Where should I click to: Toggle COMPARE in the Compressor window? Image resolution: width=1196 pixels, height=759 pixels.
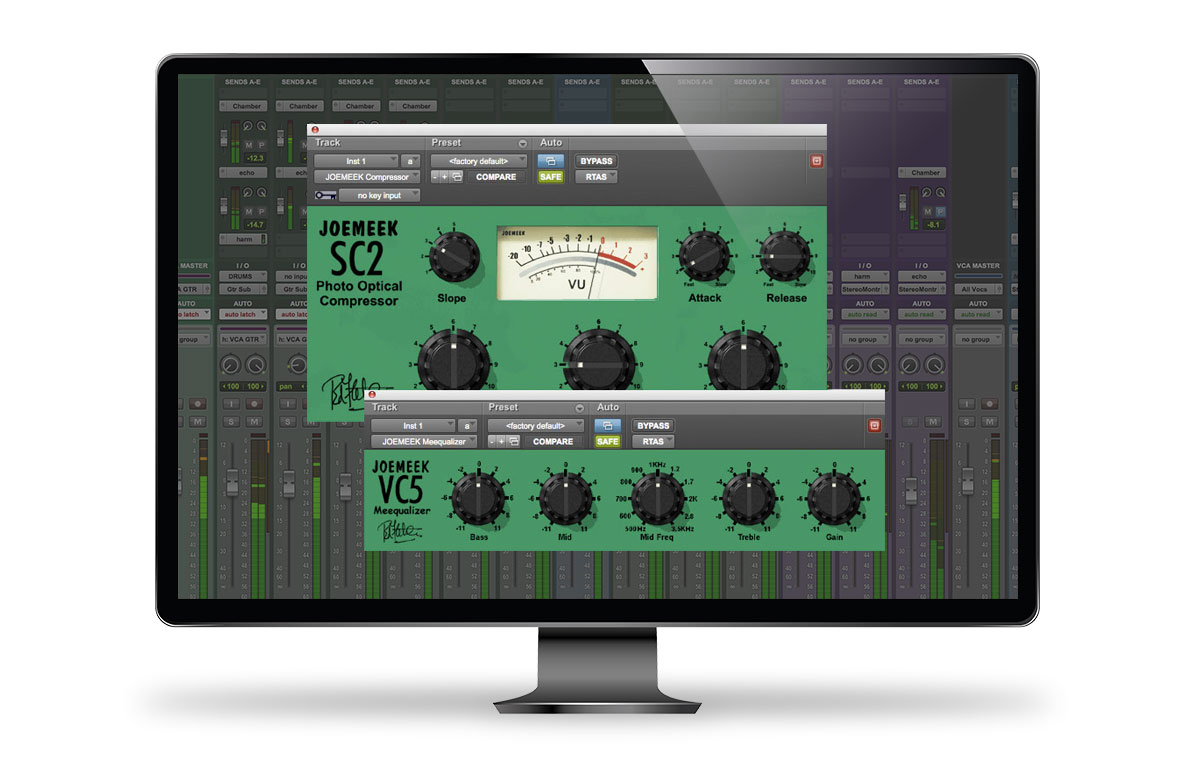pyautogui.click(x=496, y=177)
